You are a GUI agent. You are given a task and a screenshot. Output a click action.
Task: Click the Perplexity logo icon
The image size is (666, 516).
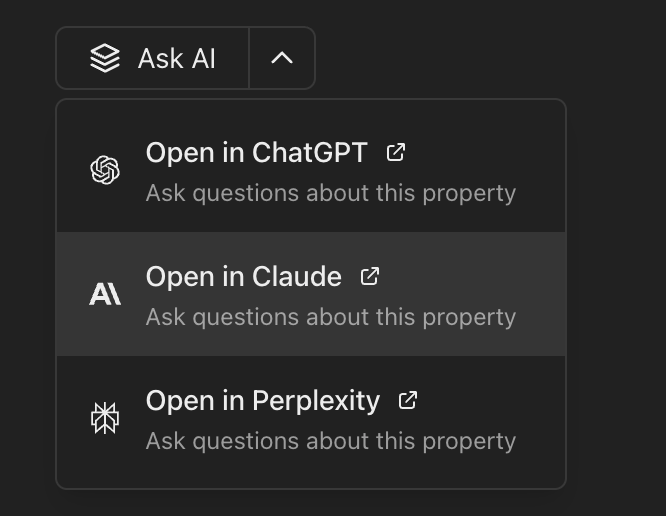coord(105,418)
